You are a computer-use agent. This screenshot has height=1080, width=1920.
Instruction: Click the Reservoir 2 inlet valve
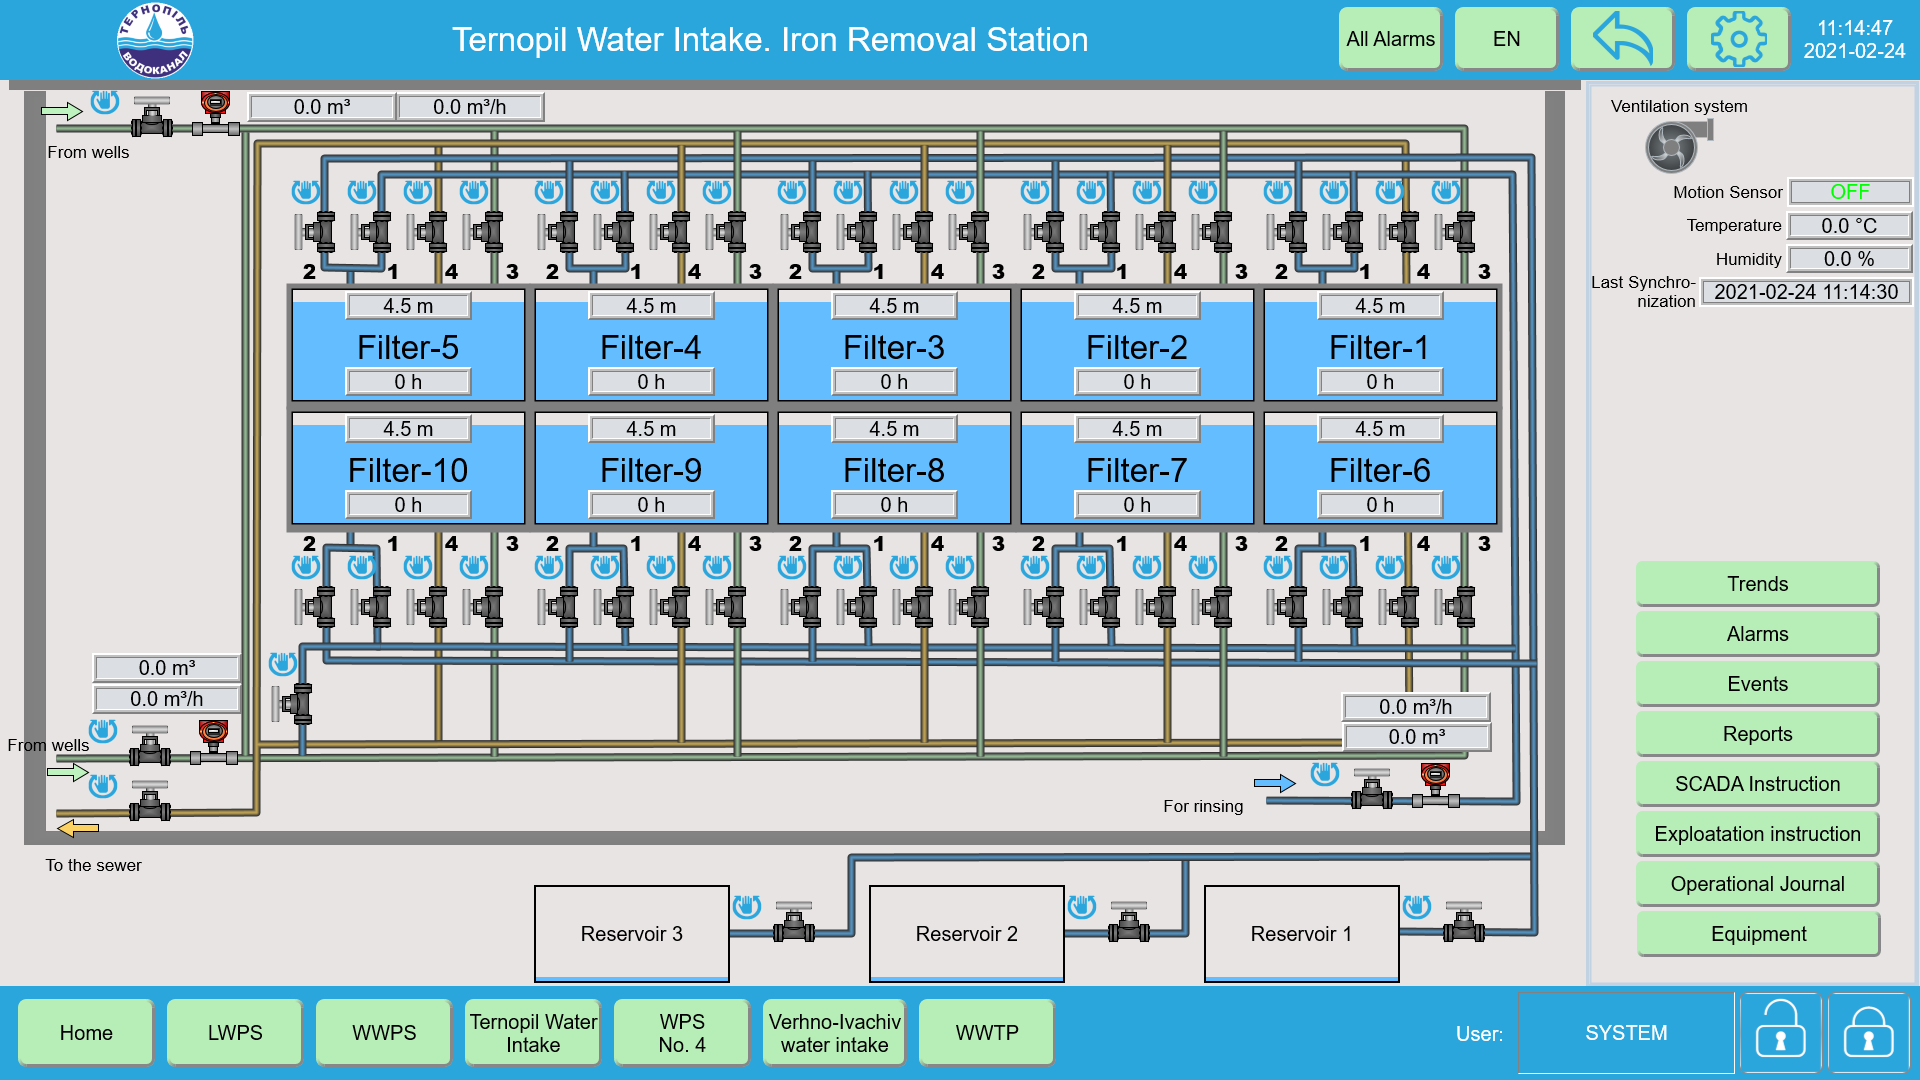1128,925
